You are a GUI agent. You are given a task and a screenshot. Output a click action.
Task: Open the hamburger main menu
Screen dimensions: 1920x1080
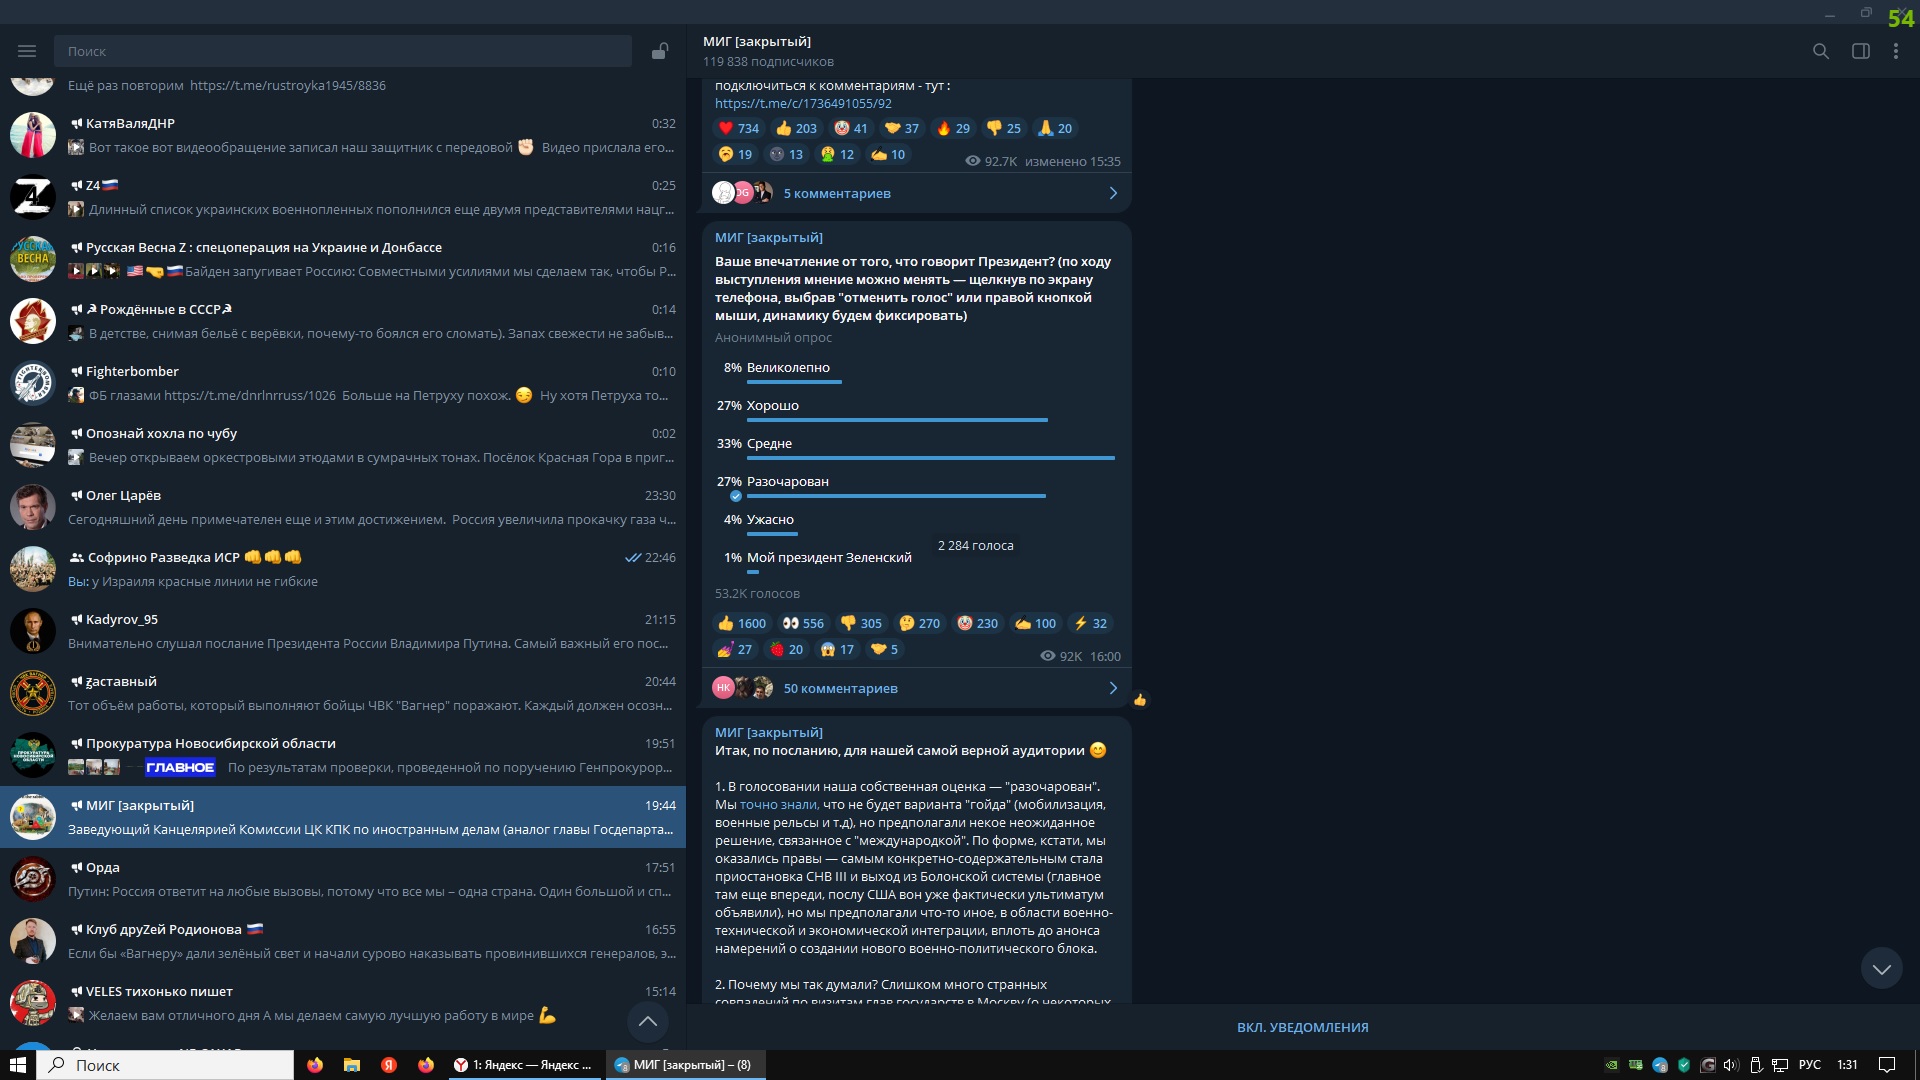point(27,51)
